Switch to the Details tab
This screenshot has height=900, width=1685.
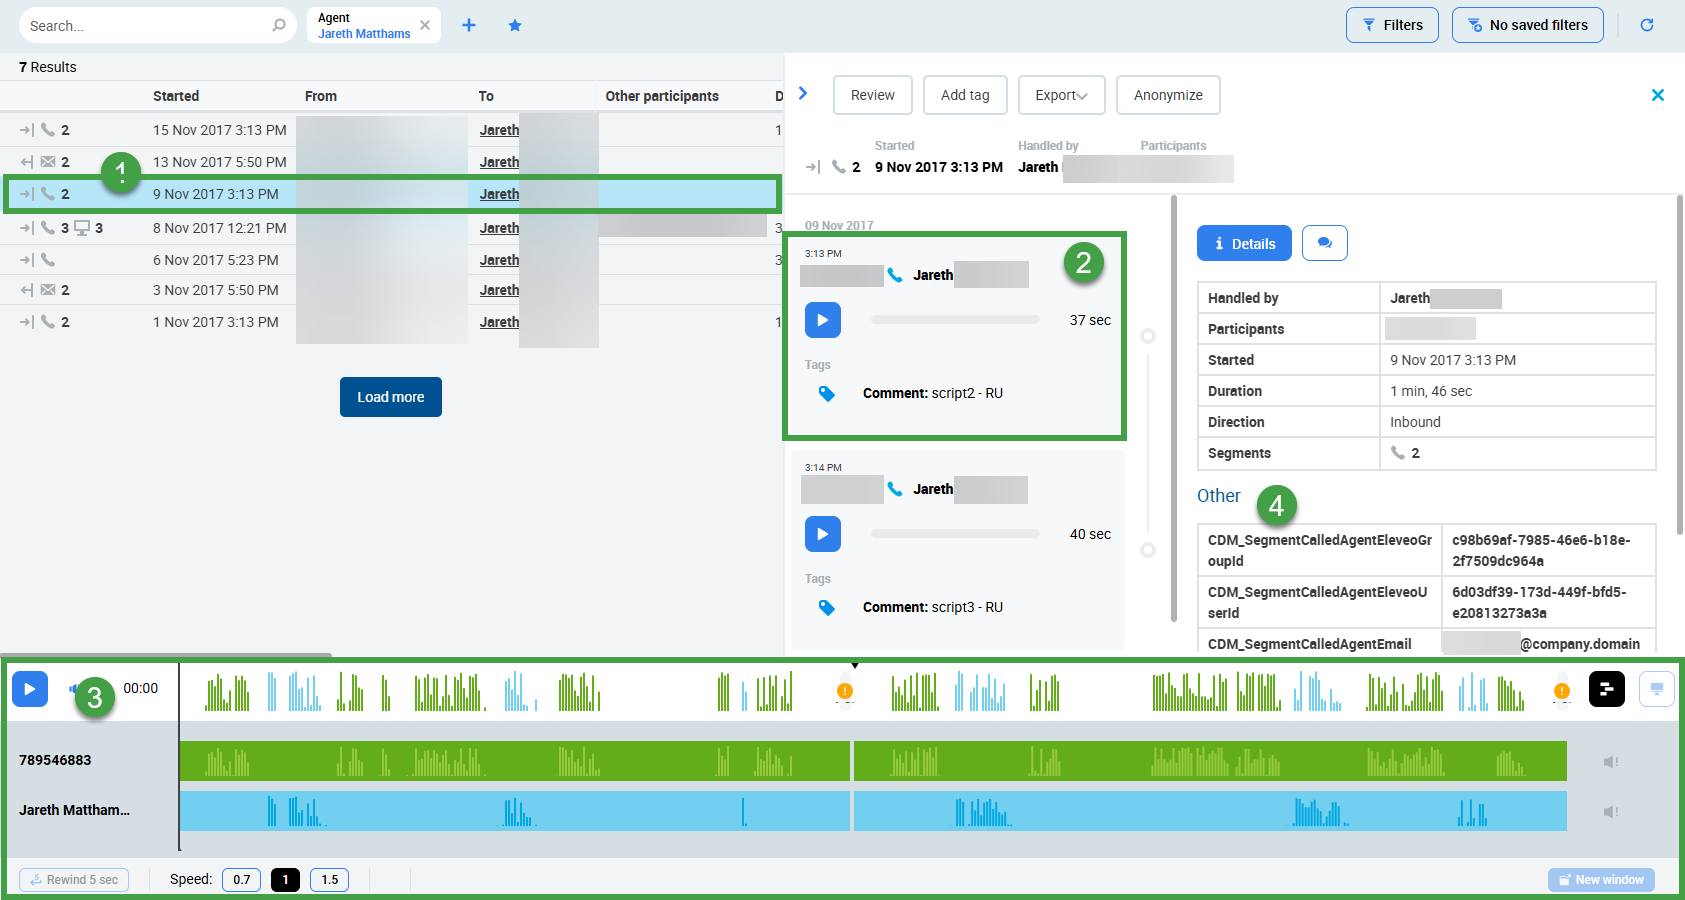coord(1244,243)
